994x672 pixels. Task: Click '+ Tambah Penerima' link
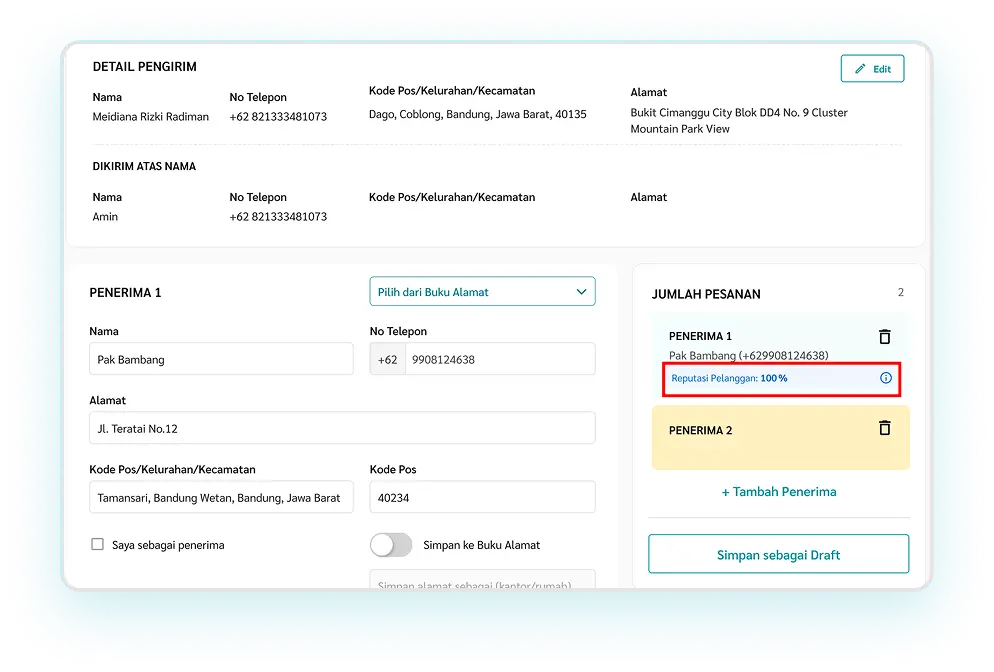click(779, 492)
